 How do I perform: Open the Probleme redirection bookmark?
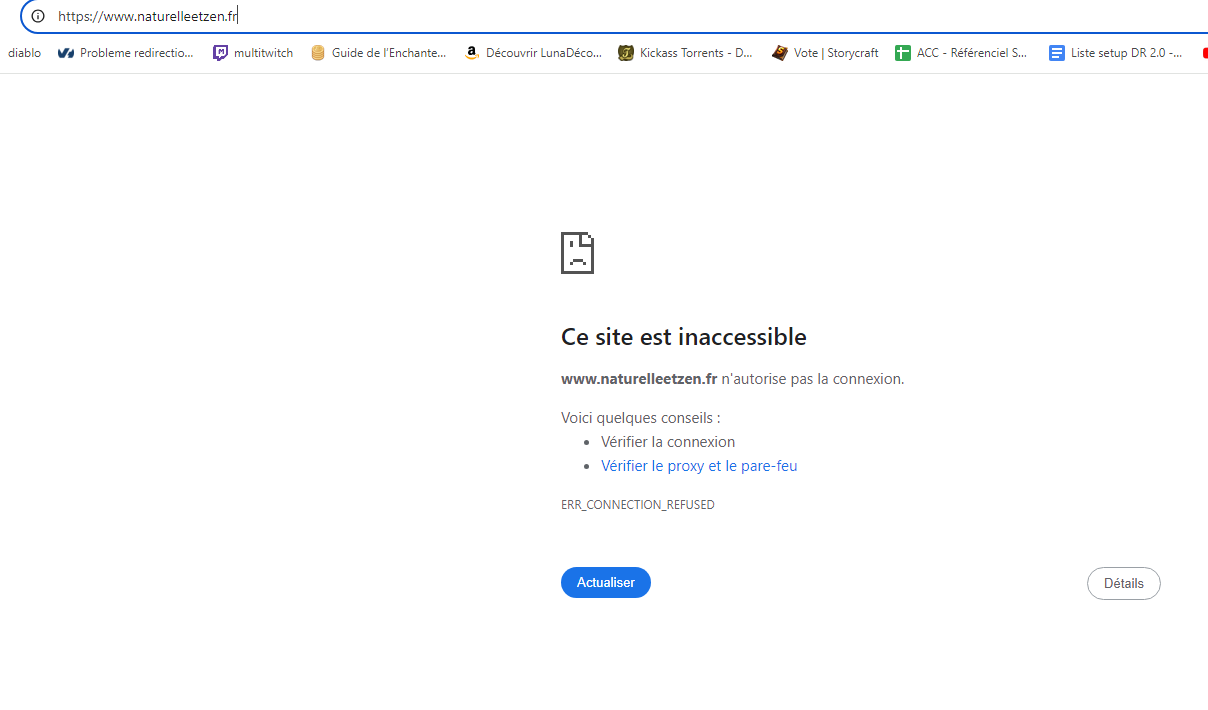pyautogui.click(x=126, y=53)
